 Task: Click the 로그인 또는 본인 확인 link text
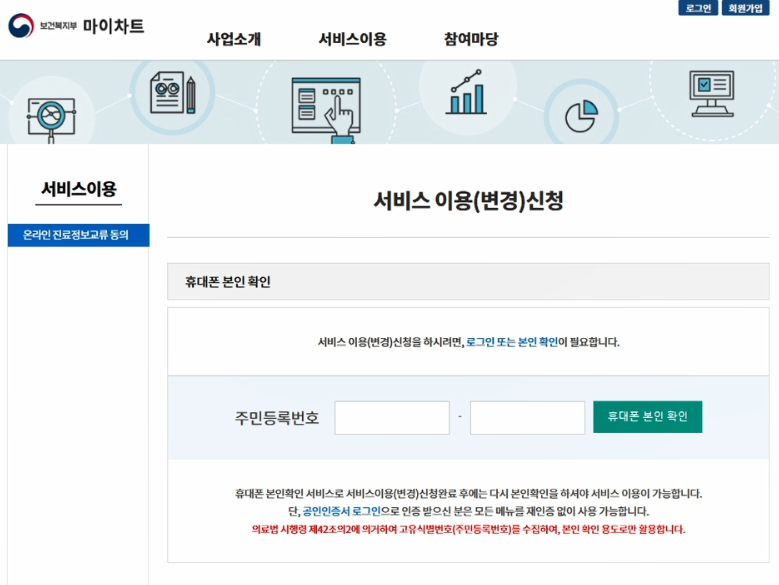512,342
